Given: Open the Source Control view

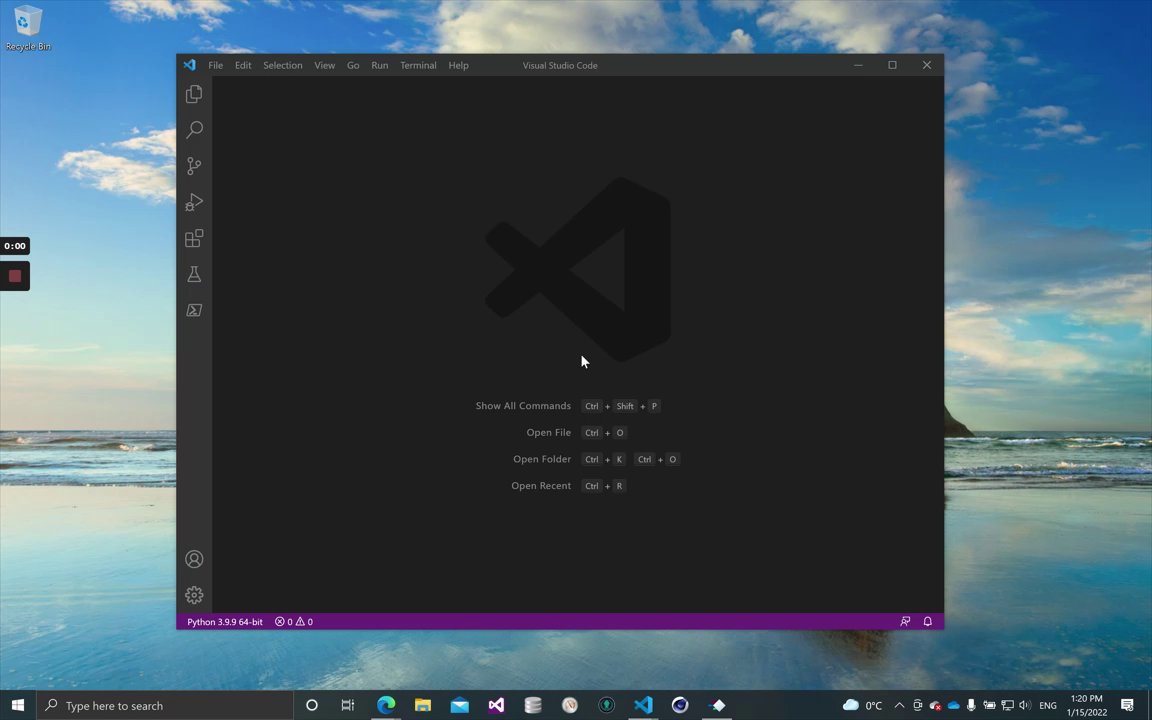Looking at the screenshot, I should click(x=194, y=166).
